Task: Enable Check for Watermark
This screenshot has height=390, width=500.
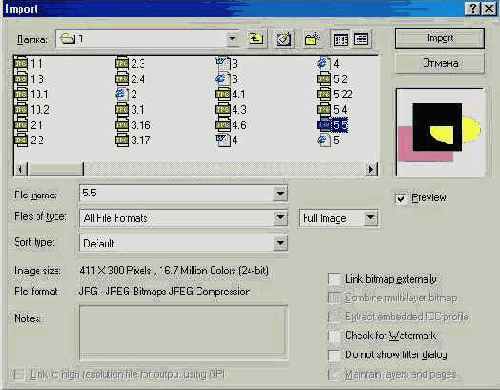Action: (334, 336)
